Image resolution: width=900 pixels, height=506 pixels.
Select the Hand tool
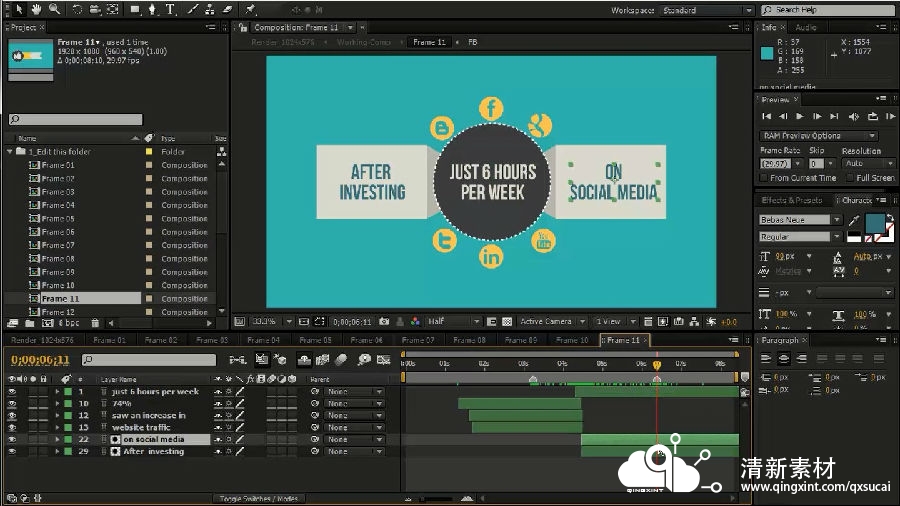click(36, 9)
